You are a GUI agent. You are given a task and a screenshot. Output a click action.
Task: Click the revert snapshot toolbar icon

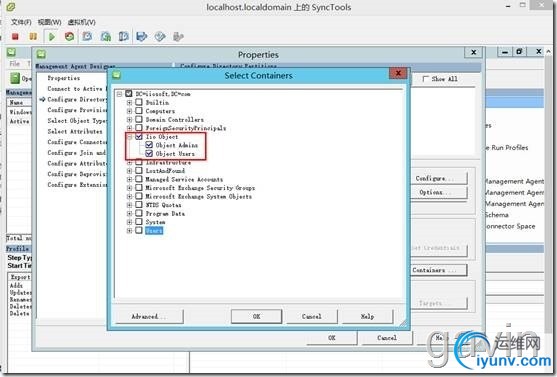coord(106,36)
